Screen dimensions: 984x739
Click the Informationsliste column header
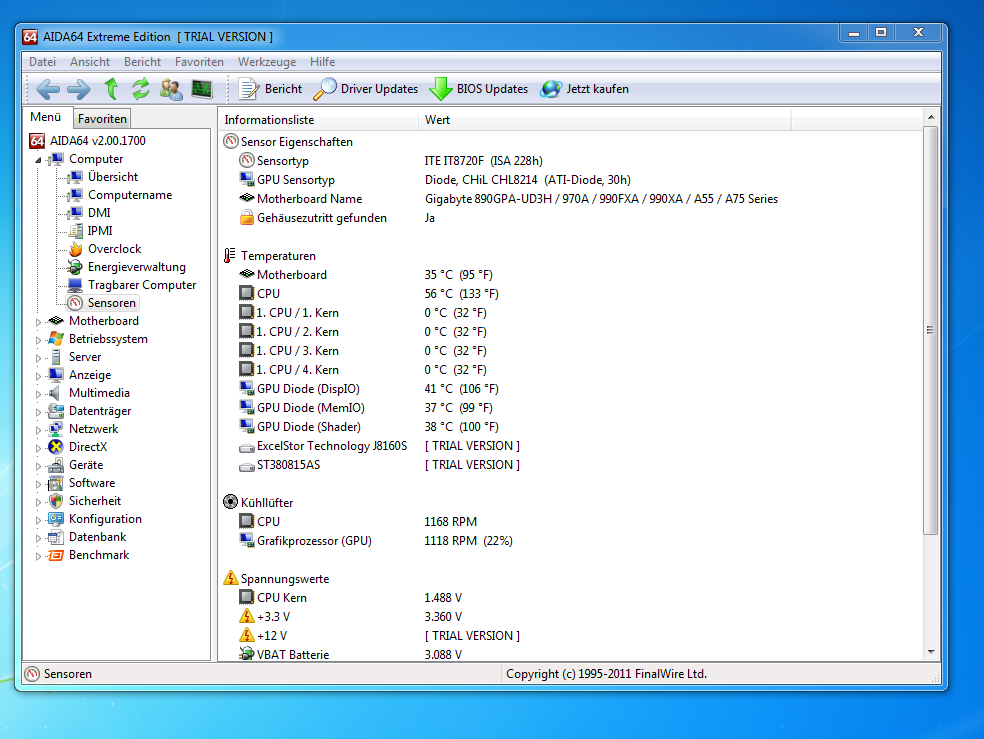click(x=318, y=120)
